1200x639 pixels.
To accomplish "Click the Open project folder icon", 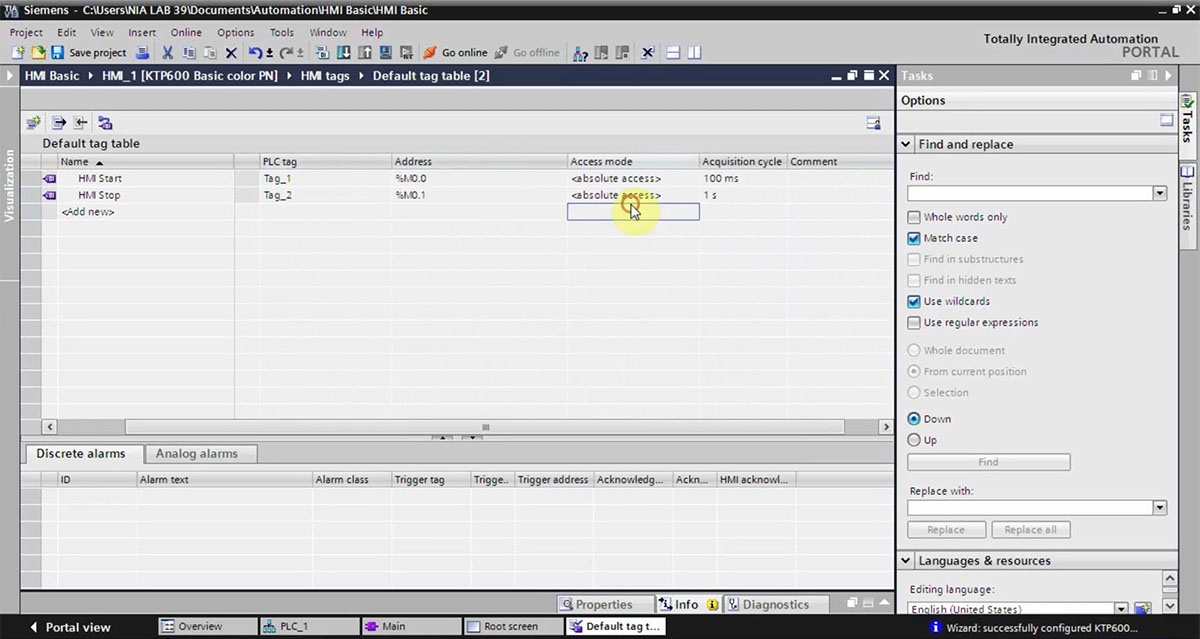I will pyautogui.click(x=37, y=53).
